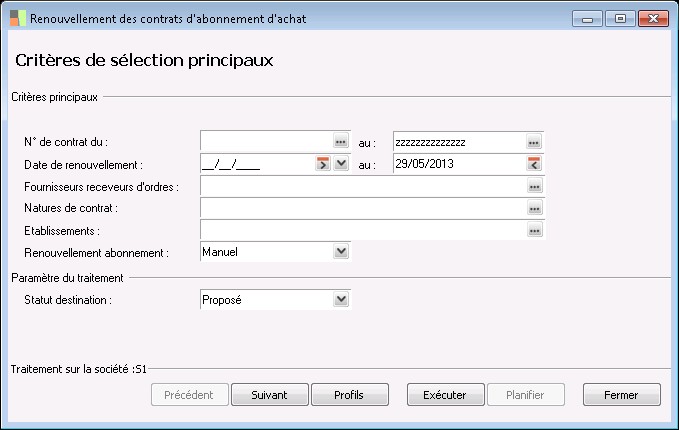679x430 pixels.
Task: Open lookup for ending contract number
Action: (534, 142)
